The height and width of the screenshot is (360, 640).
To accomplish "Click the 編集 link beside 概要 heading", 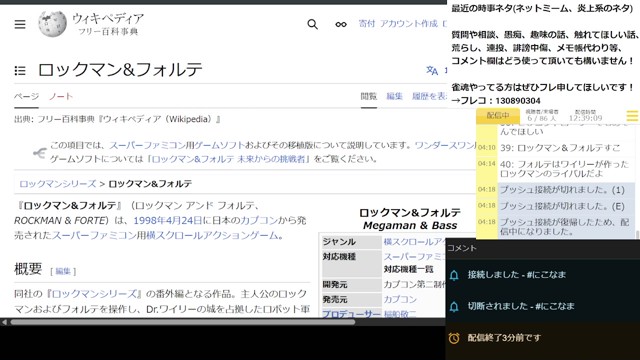I will 63,271.
